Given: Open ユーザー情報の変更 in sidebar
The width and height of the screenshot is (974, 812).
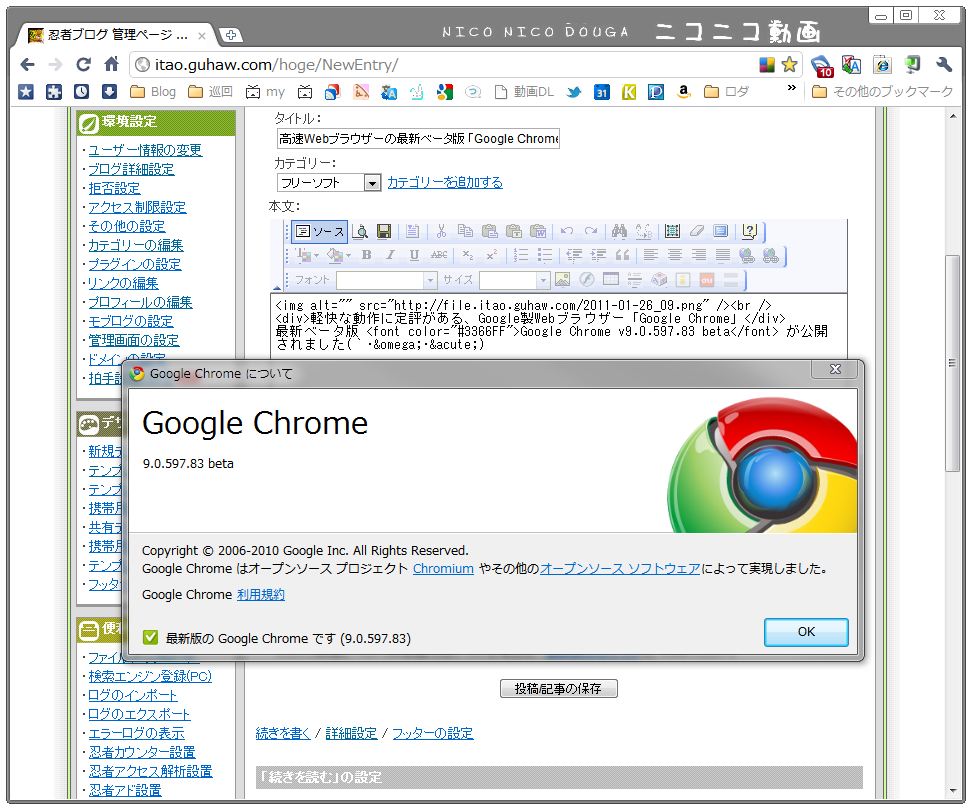Looking at the screenshot, I should point(145,150).
